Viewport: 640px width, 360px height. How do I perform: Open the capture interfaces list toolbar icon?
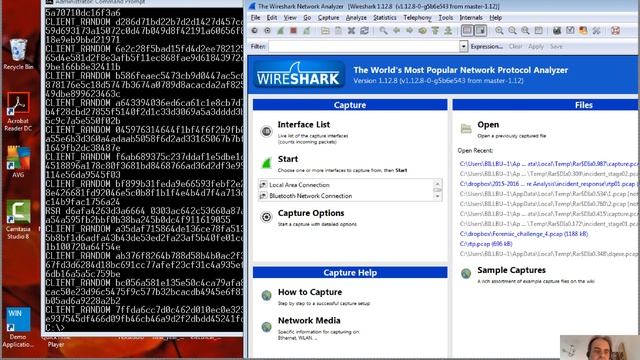click(254, 31)
